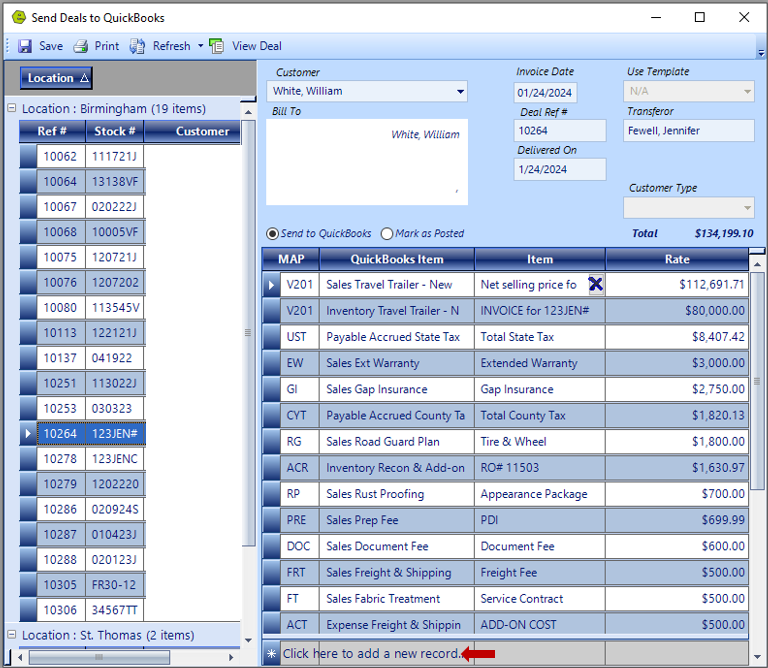Open the Use Template dropdown
This screenshot has height=668, width=768.
coord(747,92)
